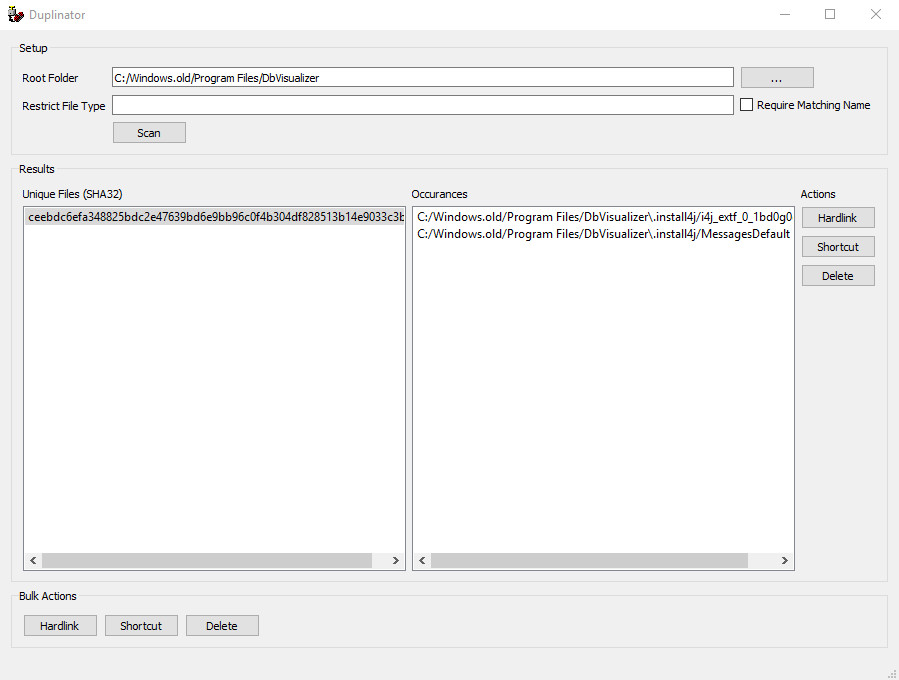Enable Require Matching Name checkbox

(x=746, y=105)
